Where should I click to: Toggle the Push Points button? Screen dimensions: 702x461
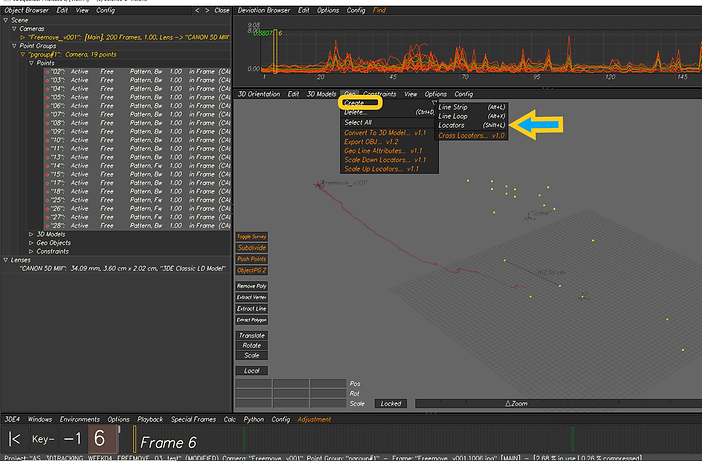pyautogui.click(x=252, y=259)
